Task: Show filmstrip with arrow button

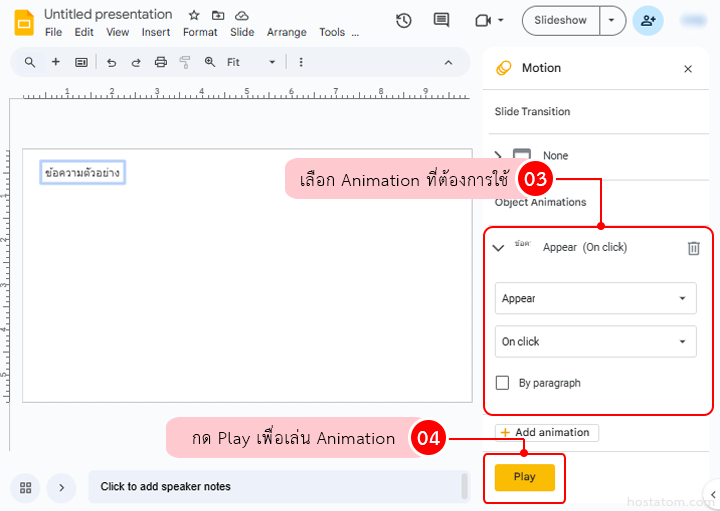Action: click(62, 488)
